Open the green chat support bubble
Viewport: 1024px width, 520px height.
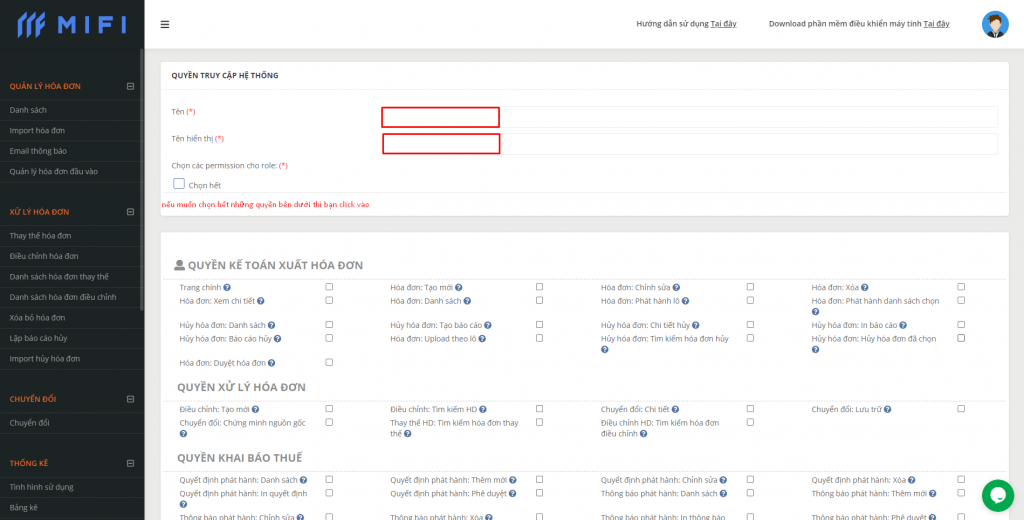[997, 495]
